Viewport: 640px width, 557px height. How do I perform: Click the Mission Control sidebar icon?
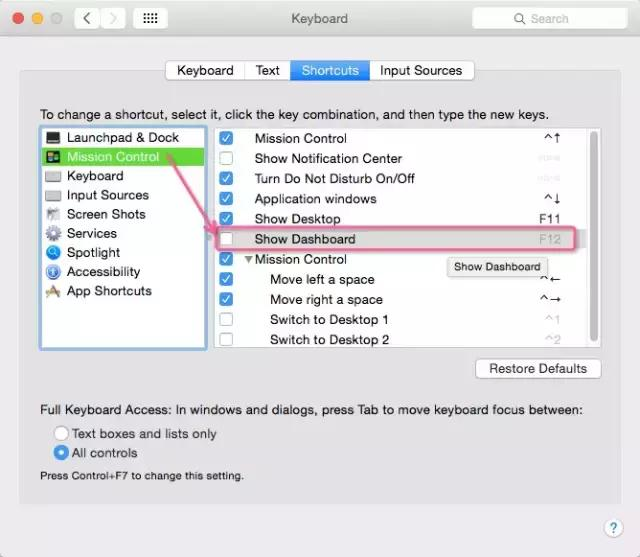coord(53,157)
